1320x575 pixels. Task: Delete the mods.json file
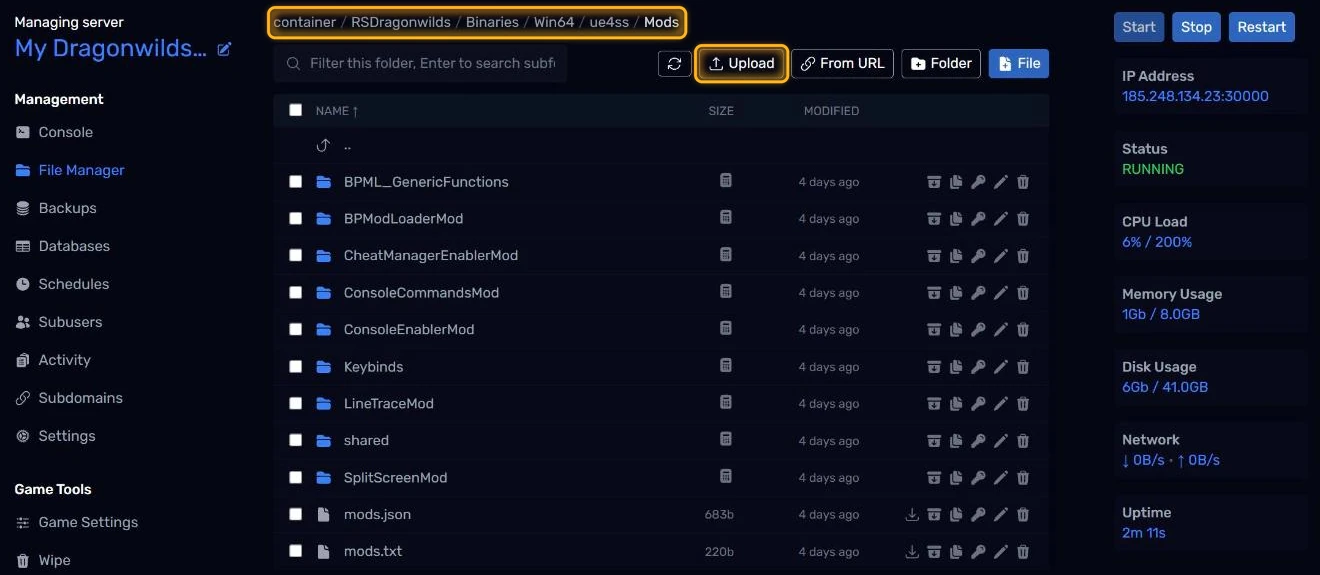(1023, 515)
